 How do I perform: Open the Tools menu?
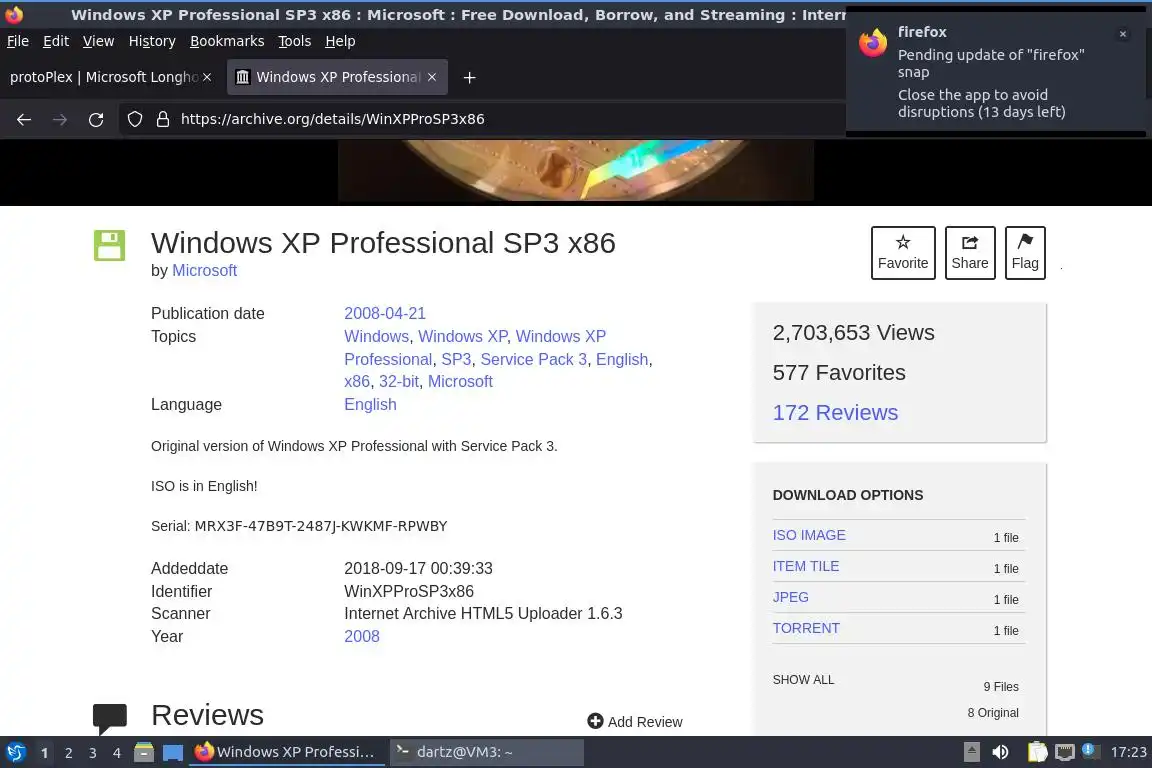295,41
